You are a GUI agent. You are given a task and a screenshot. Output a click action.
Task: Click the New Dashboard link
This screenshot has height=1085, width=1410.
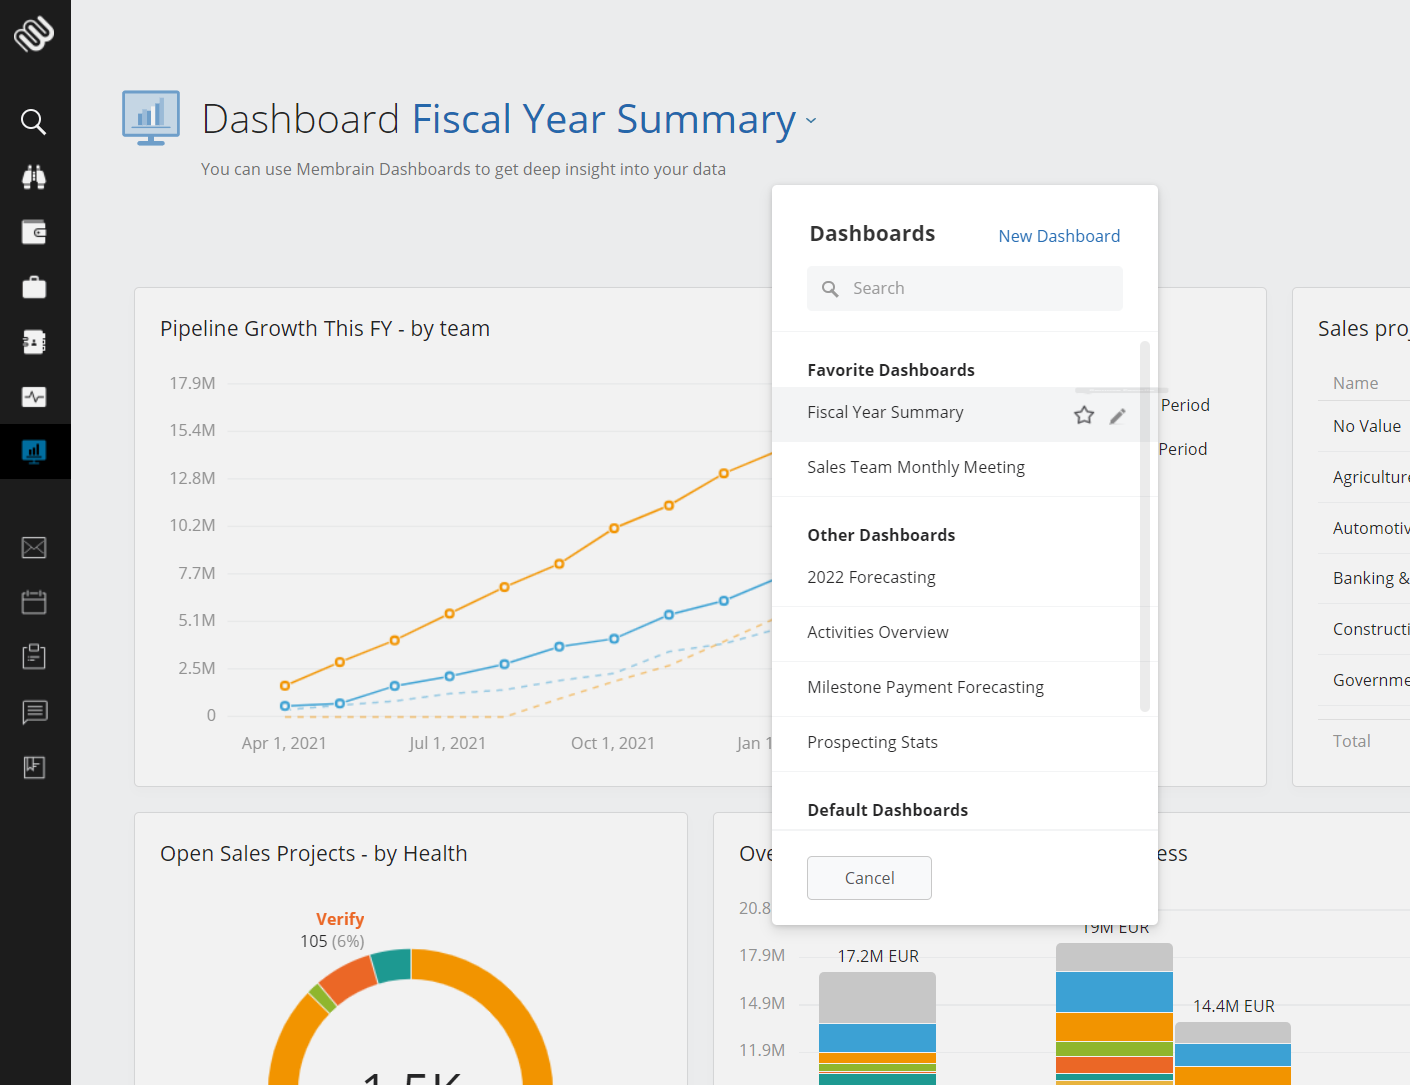1059,236
